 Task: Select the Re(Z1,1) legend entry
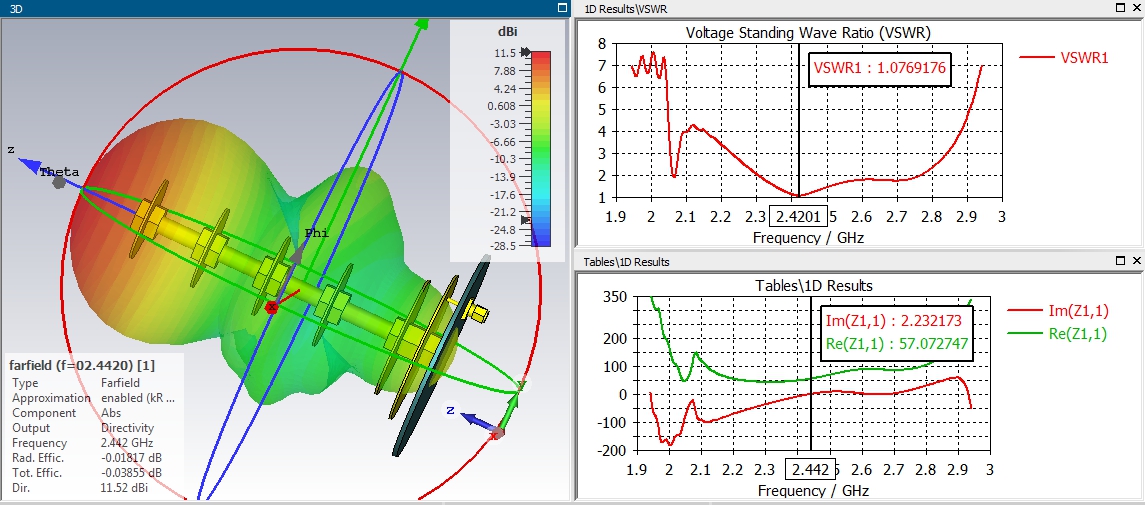click(1057, 334)
